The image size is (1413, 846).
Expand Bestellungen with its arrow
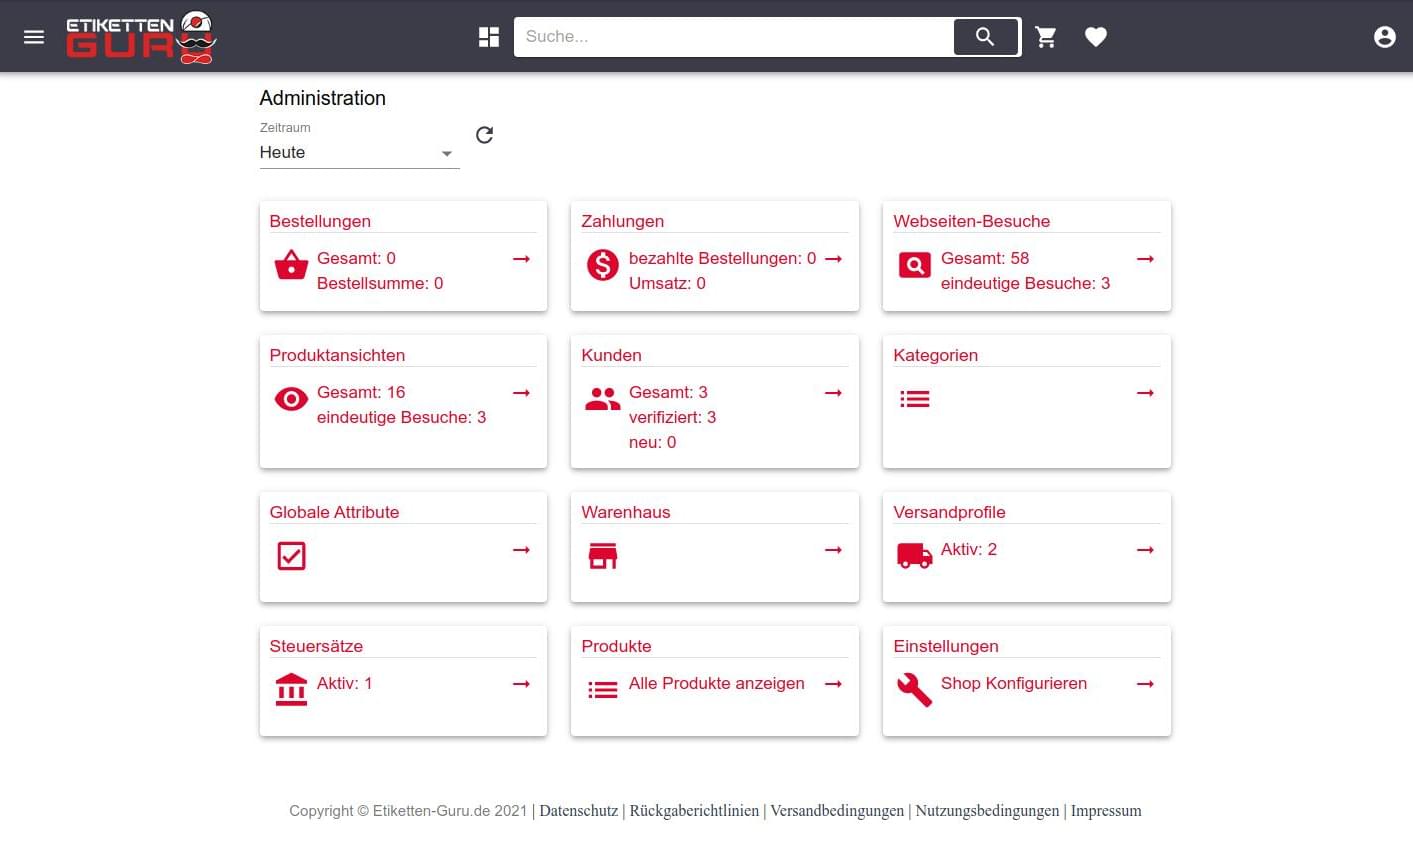click(521, 259)
